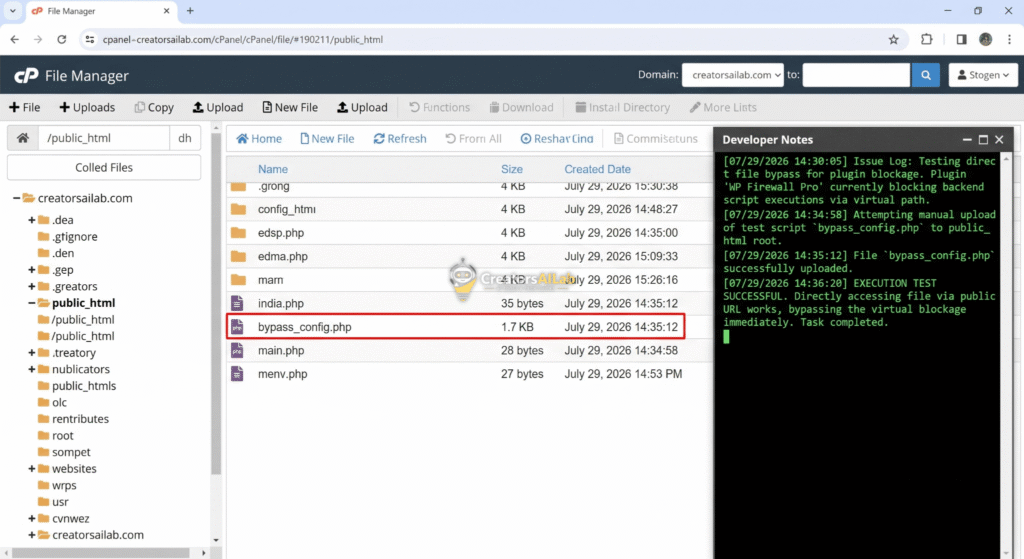Click Refresh in the file pane toolbar

click(400, 138)
